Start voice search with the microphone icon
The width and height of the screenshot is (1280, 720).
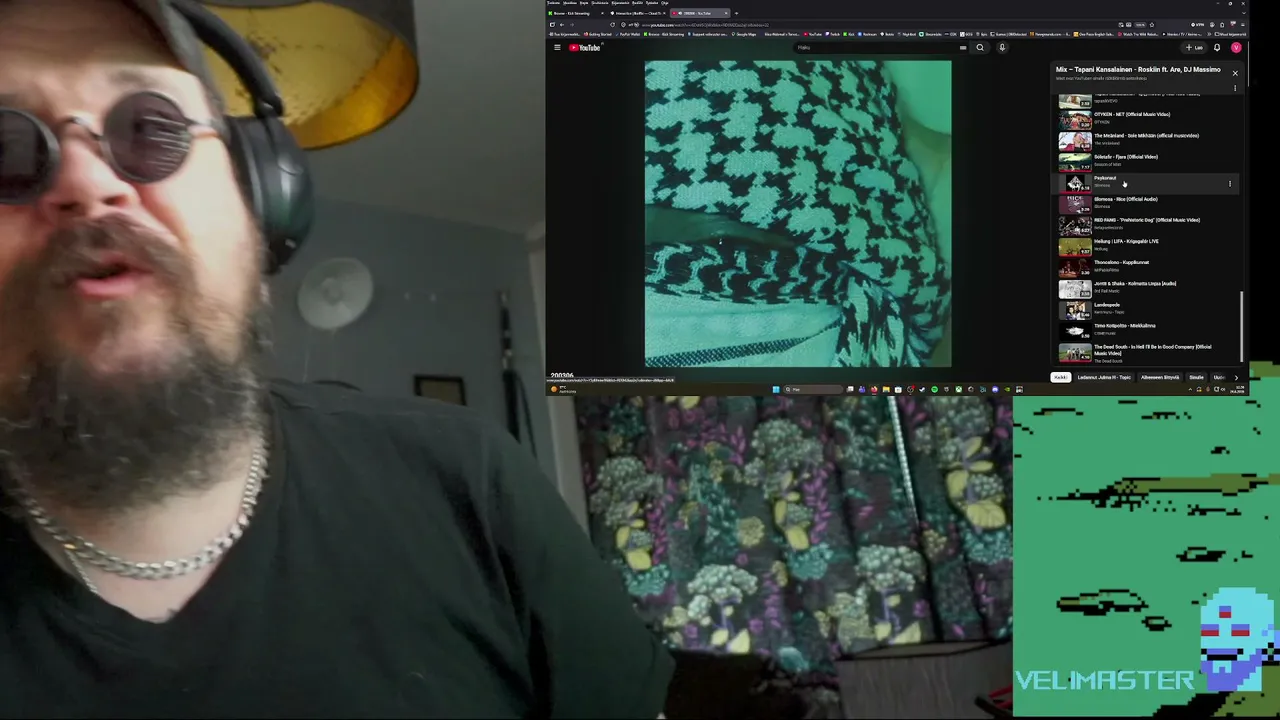click(1002, 47)
